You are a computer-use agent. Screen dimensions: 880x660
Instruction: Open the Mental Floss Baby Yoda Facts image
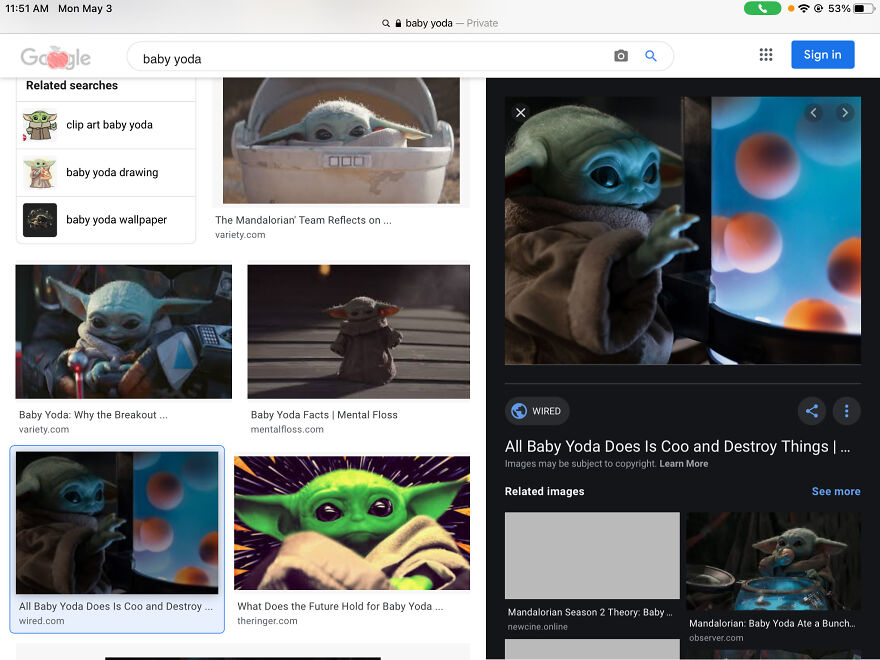click(x=358, y=331)
